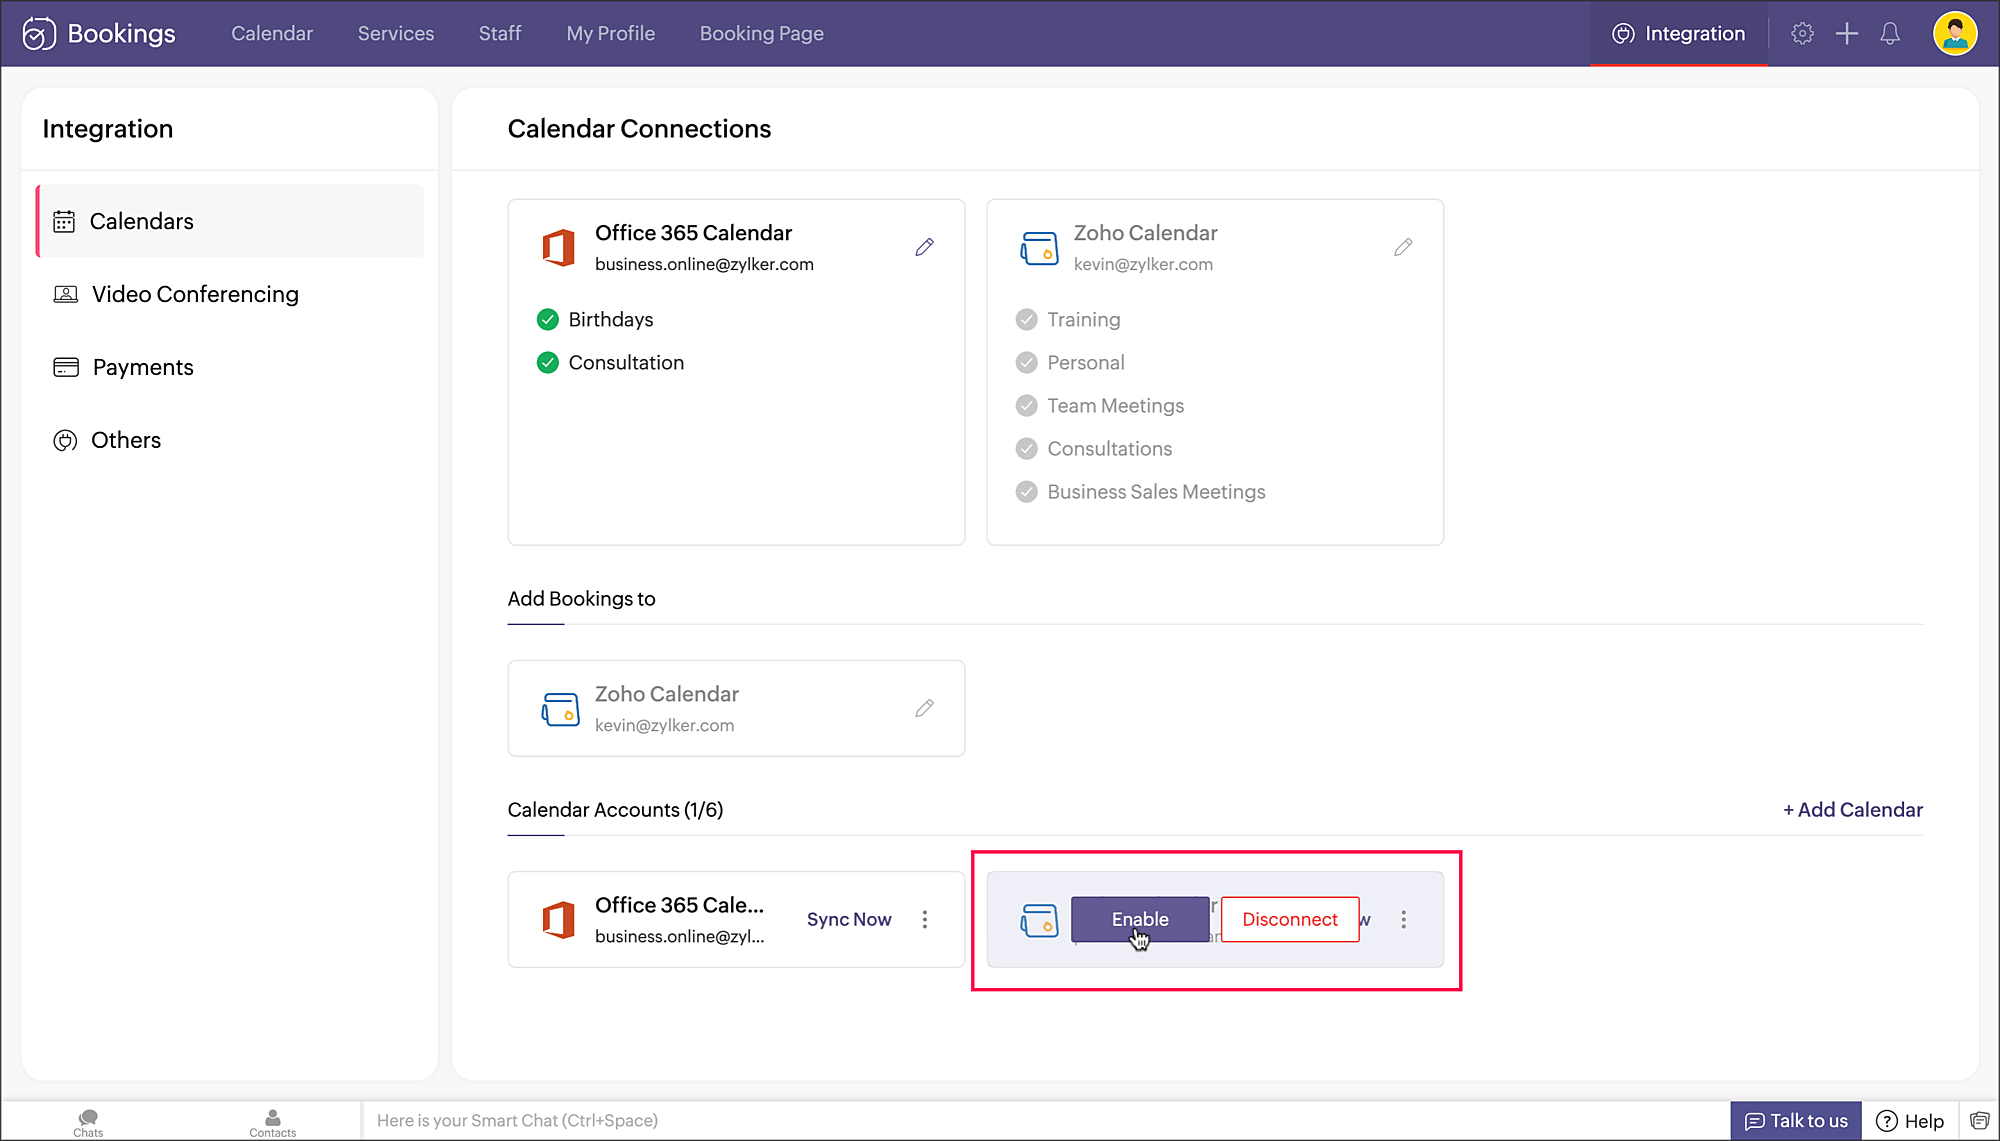Edit Zoho Calendar connection pencil in top card
Viewport: 2000px width, 1141px height.
click(1403, 247)
